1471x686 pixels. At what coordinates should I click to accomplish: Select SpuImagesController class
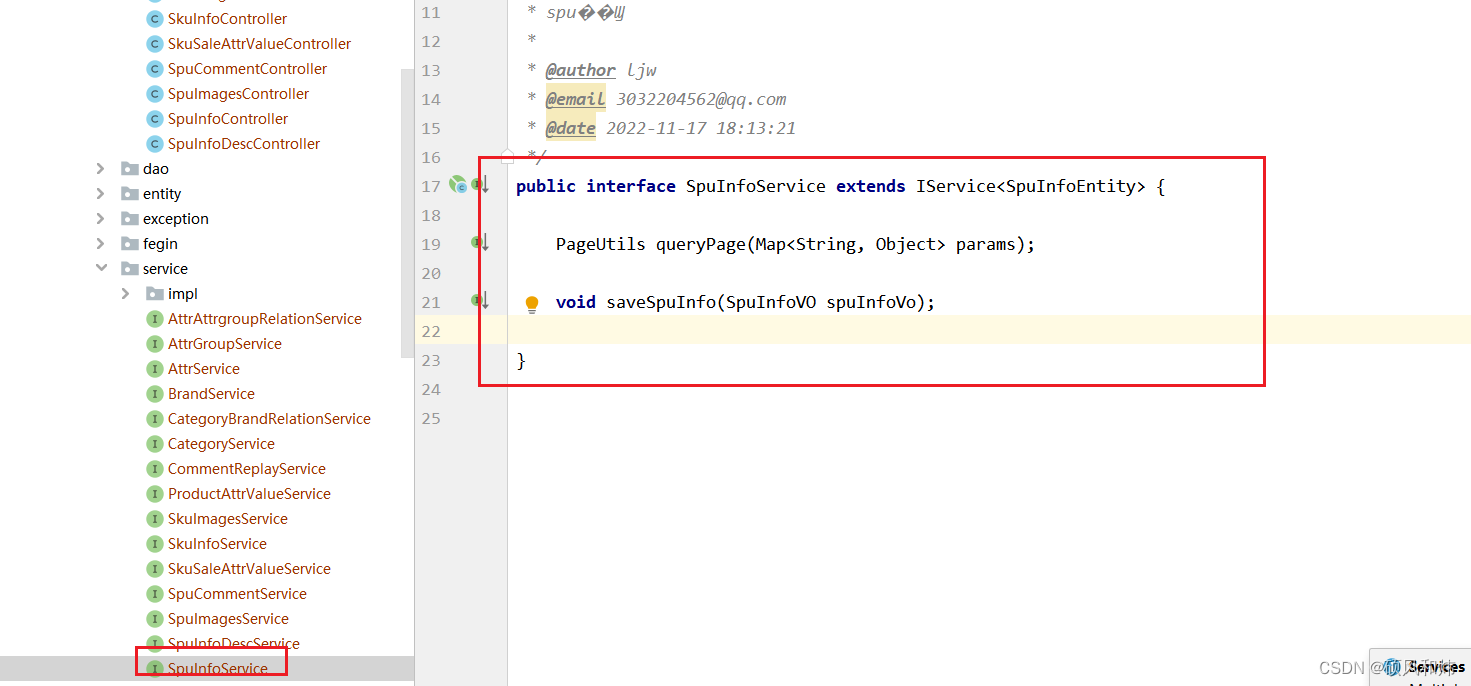click(x=238, y=94)
